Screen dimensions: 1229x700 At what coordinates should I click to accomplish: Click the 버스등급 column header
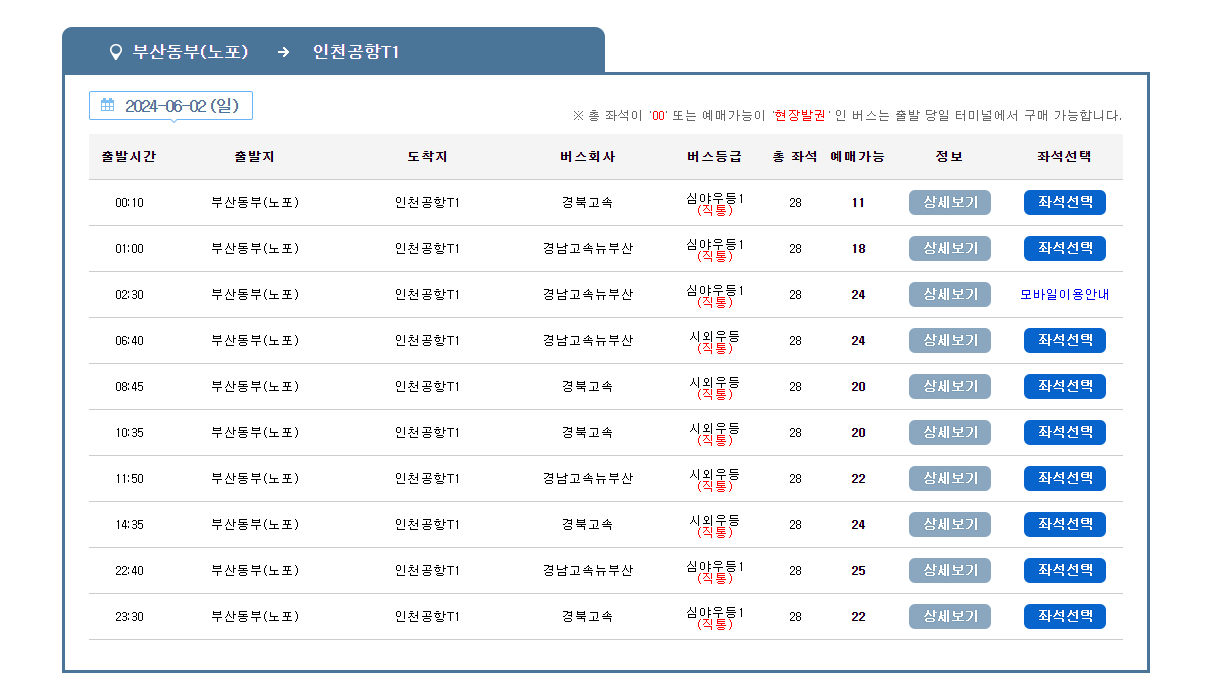pyautogui.click(x=715, y=157)
